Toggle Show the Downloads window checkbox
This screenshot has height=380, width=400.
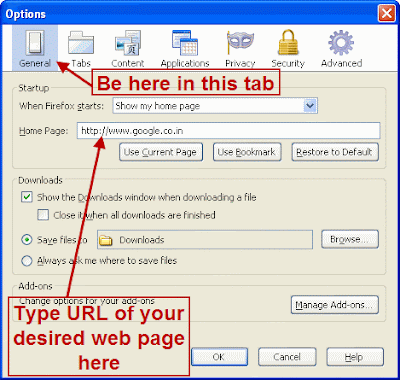coord(27,197)
